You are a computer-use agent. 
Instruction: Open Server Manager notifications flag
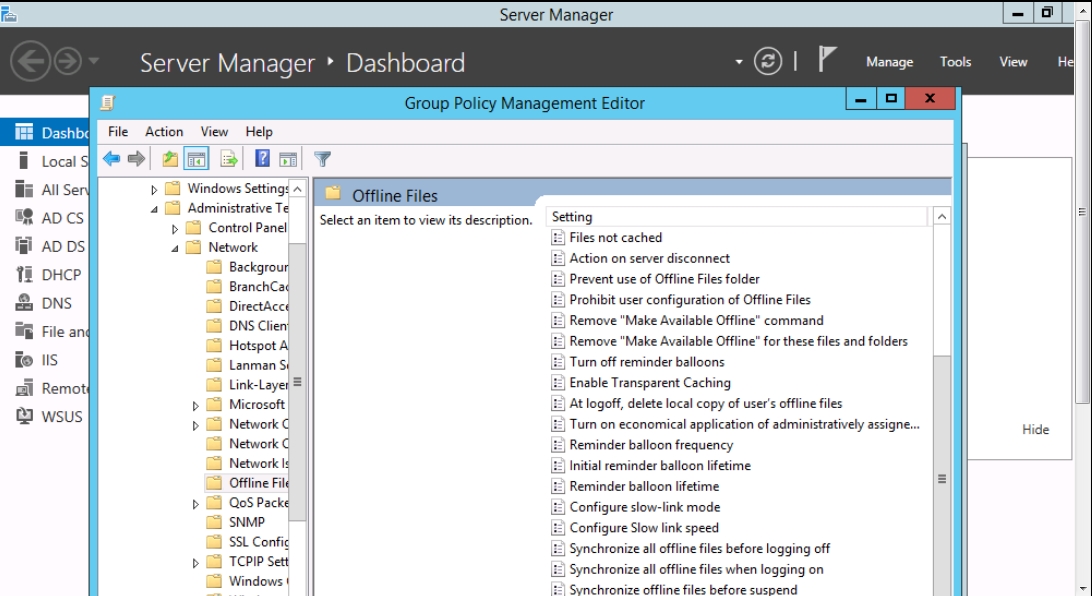(826, 60)
